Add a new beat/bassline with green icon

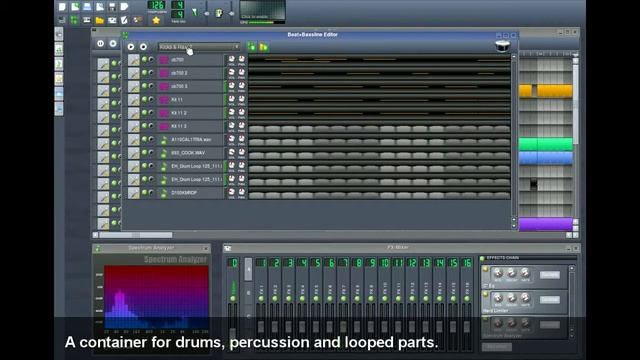coord(252,47)
